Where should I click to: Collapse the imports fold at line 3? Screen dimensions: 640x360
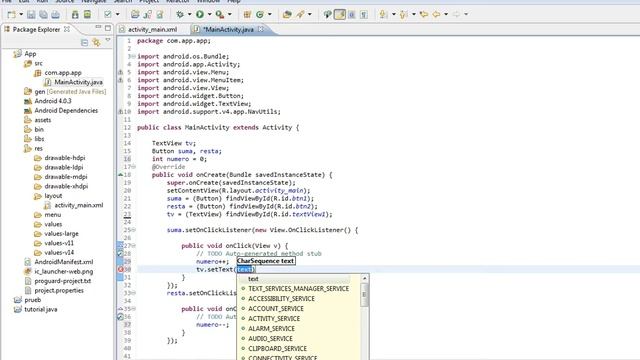coord(133,56)
